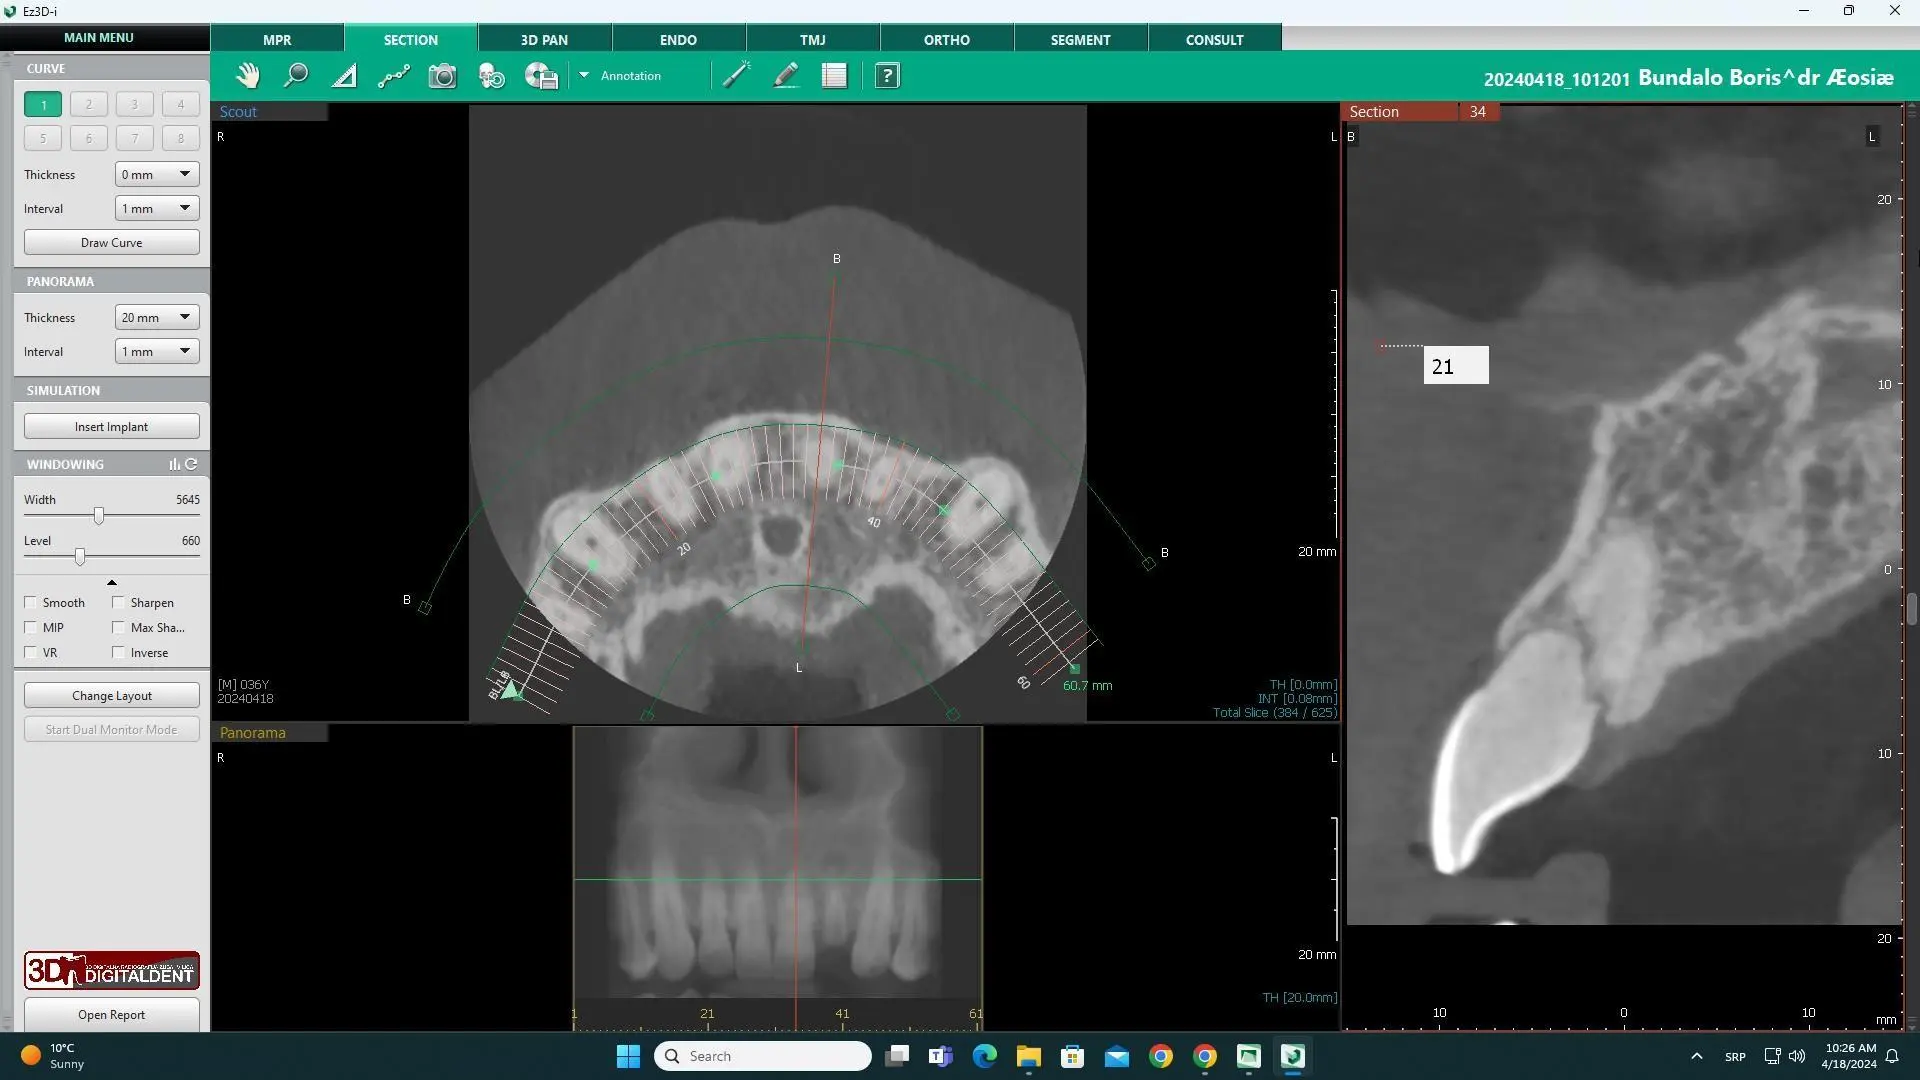
Task: Open File Explorer from taskbar
Action: point(1029,1056)
